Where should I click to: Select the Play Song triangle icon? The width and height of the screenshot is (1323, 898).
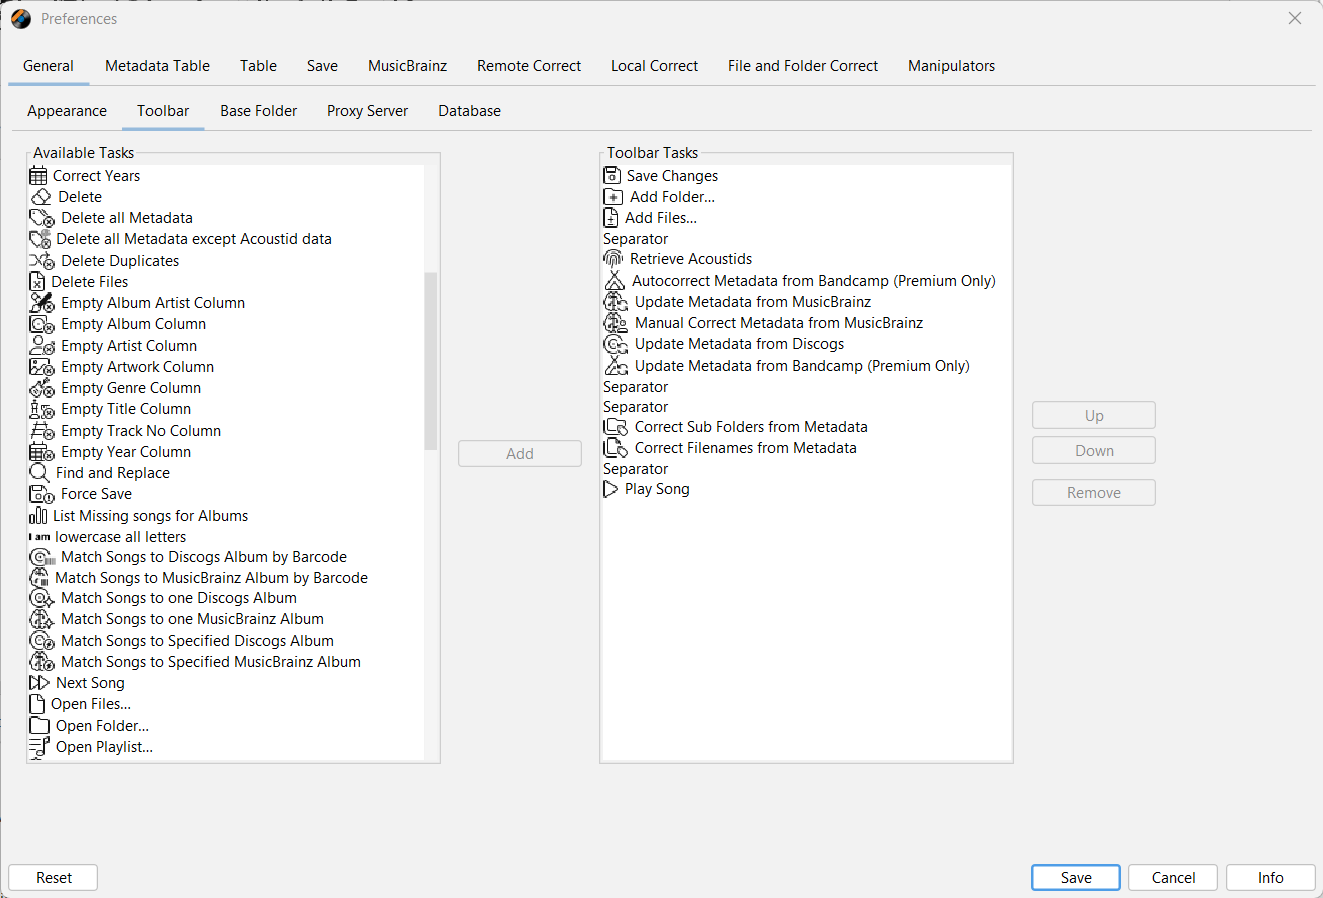pos(611,489)
